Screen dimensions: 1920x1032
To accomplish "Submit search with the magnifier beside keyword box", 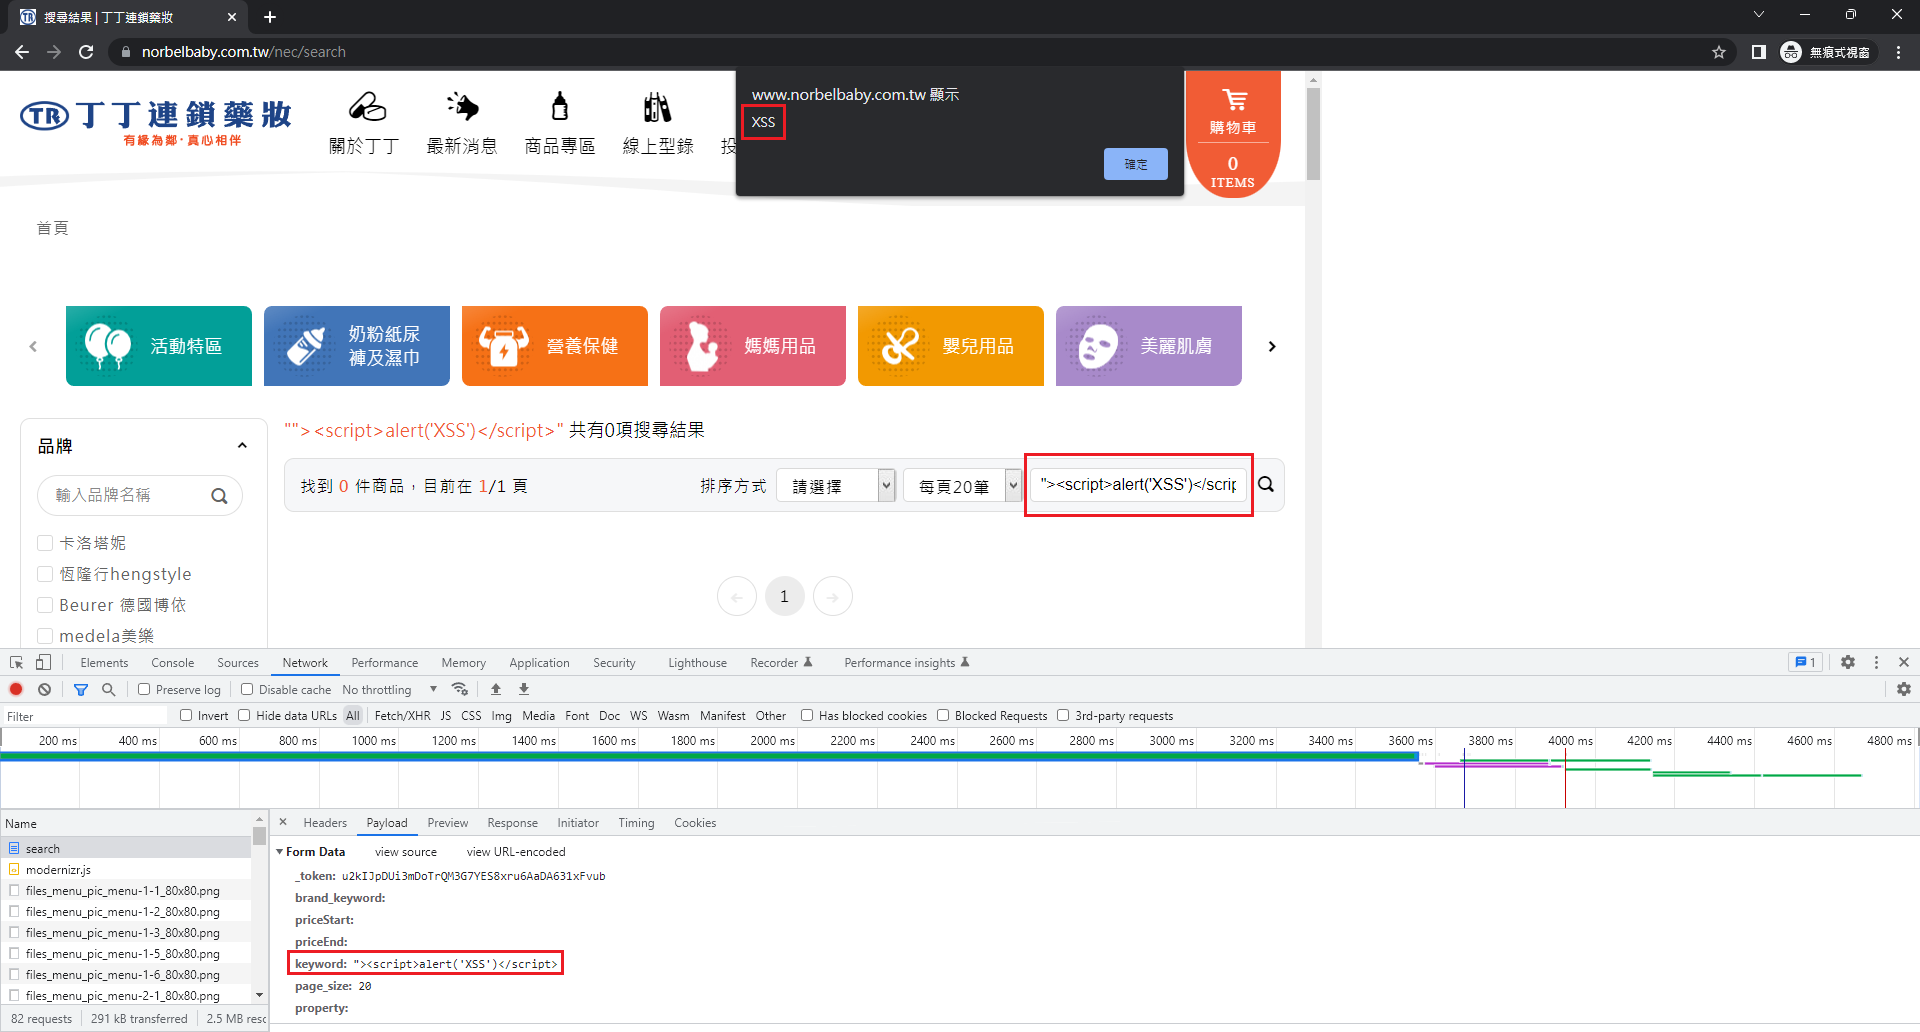I will (1266, 485).
